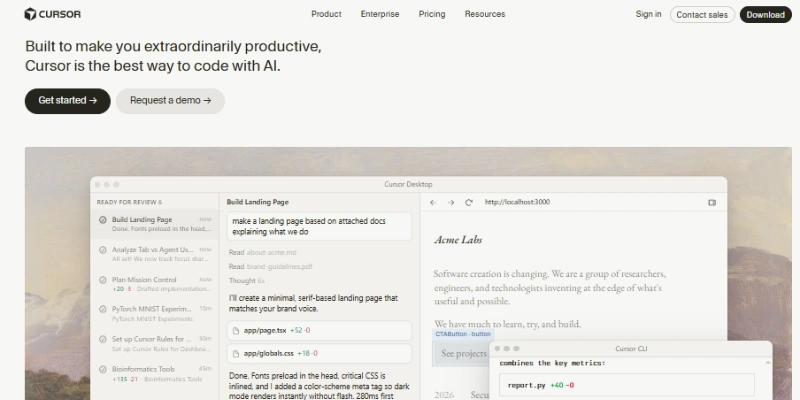800x400 pixels.
Task: Go to the Pricing page
Action: [432, 14]
